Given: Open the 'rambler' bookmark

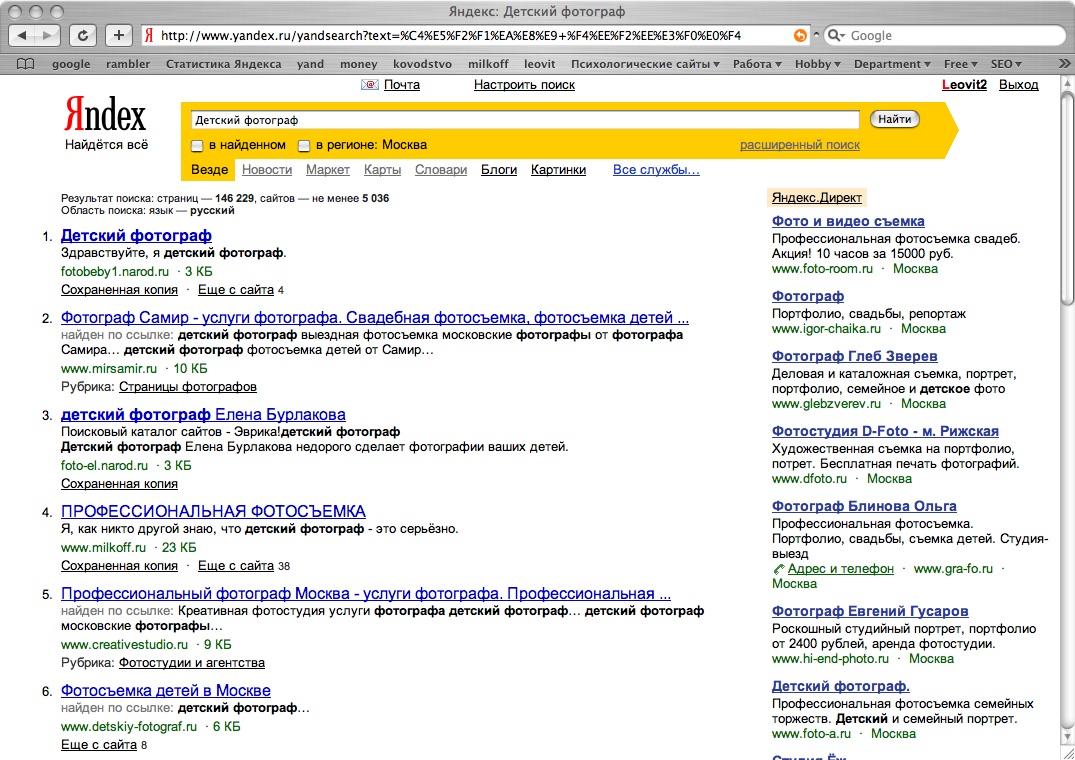Looking at the screenshot, I should click(x=128, y=64).
